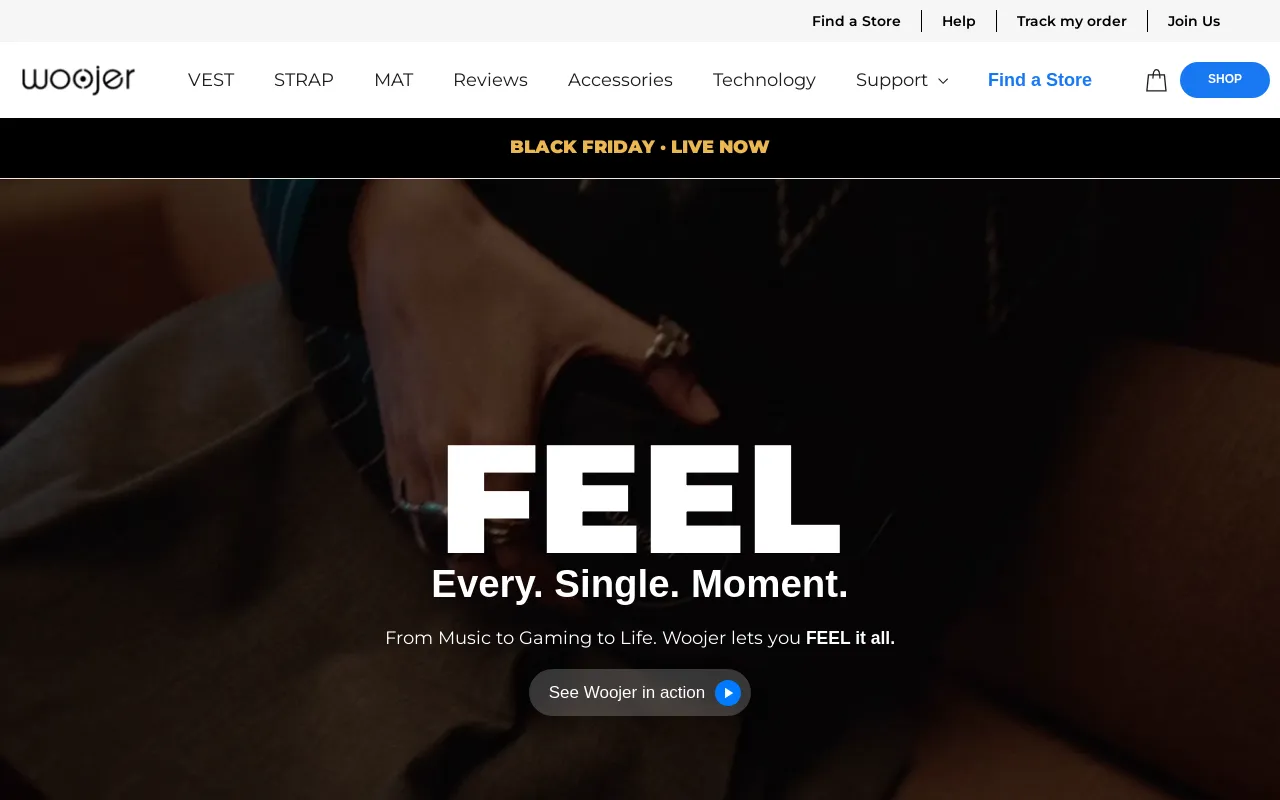Click See Woojer in action button
The image size is (1280, 800).
(x=640, y=692)
